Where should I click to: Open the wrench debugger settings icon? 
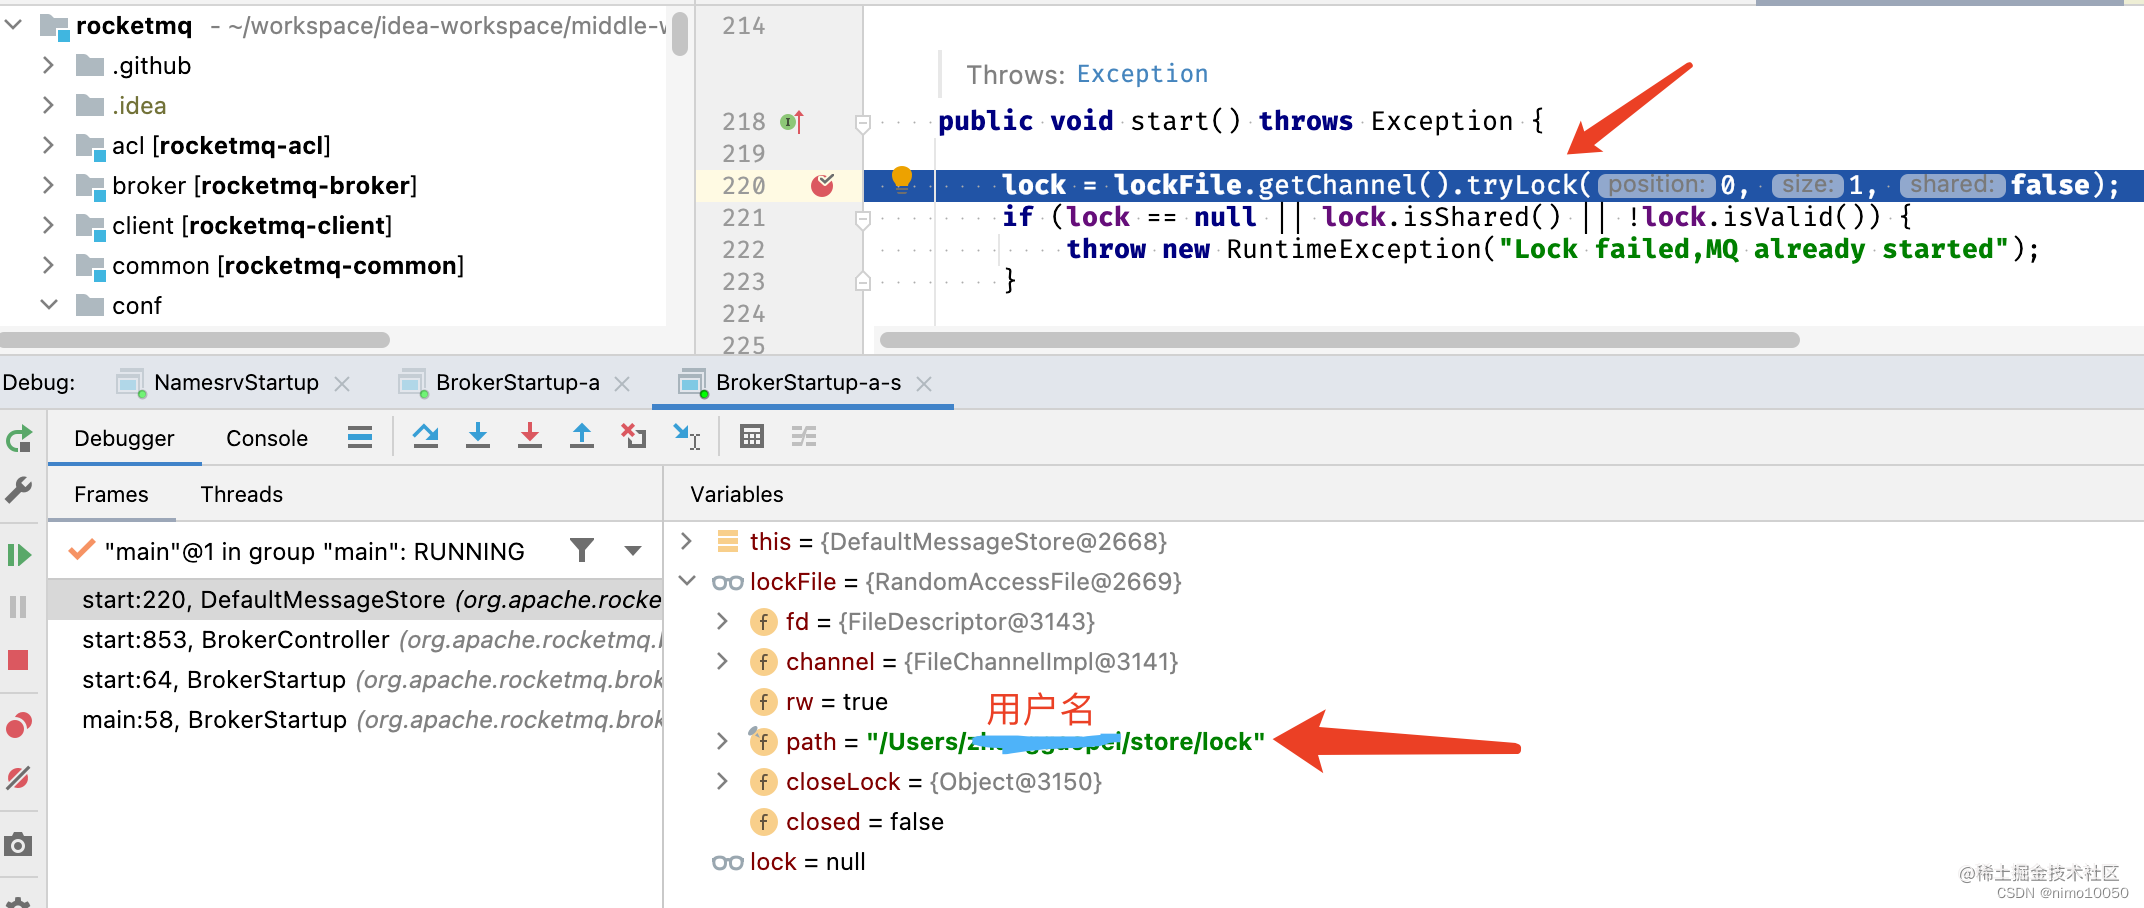(x=19, y=490)
